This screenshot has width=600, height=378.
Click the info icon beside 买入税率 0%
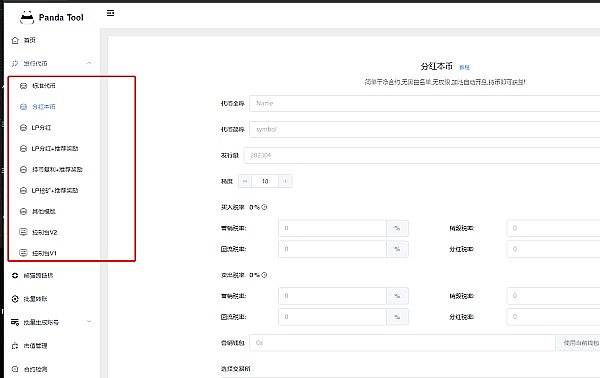[x=264, y=207]
